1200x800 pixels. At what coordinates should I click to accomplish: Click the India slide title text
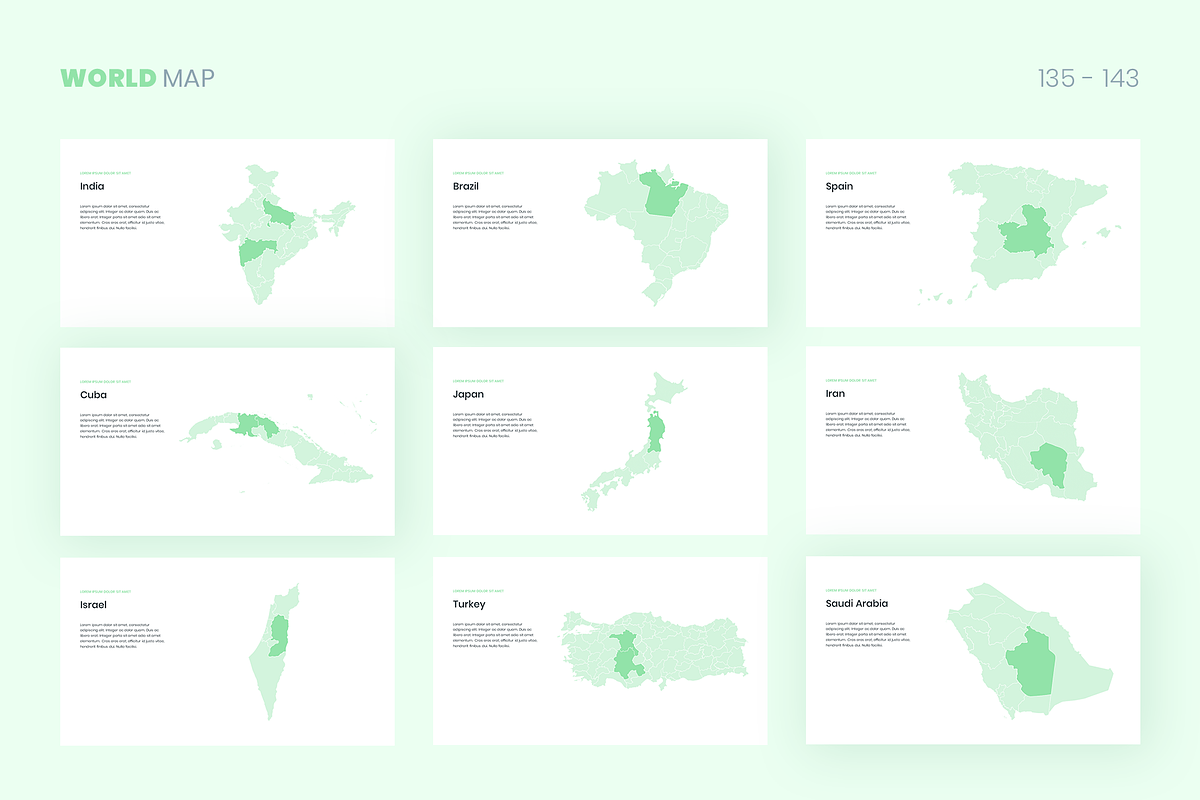92,186
